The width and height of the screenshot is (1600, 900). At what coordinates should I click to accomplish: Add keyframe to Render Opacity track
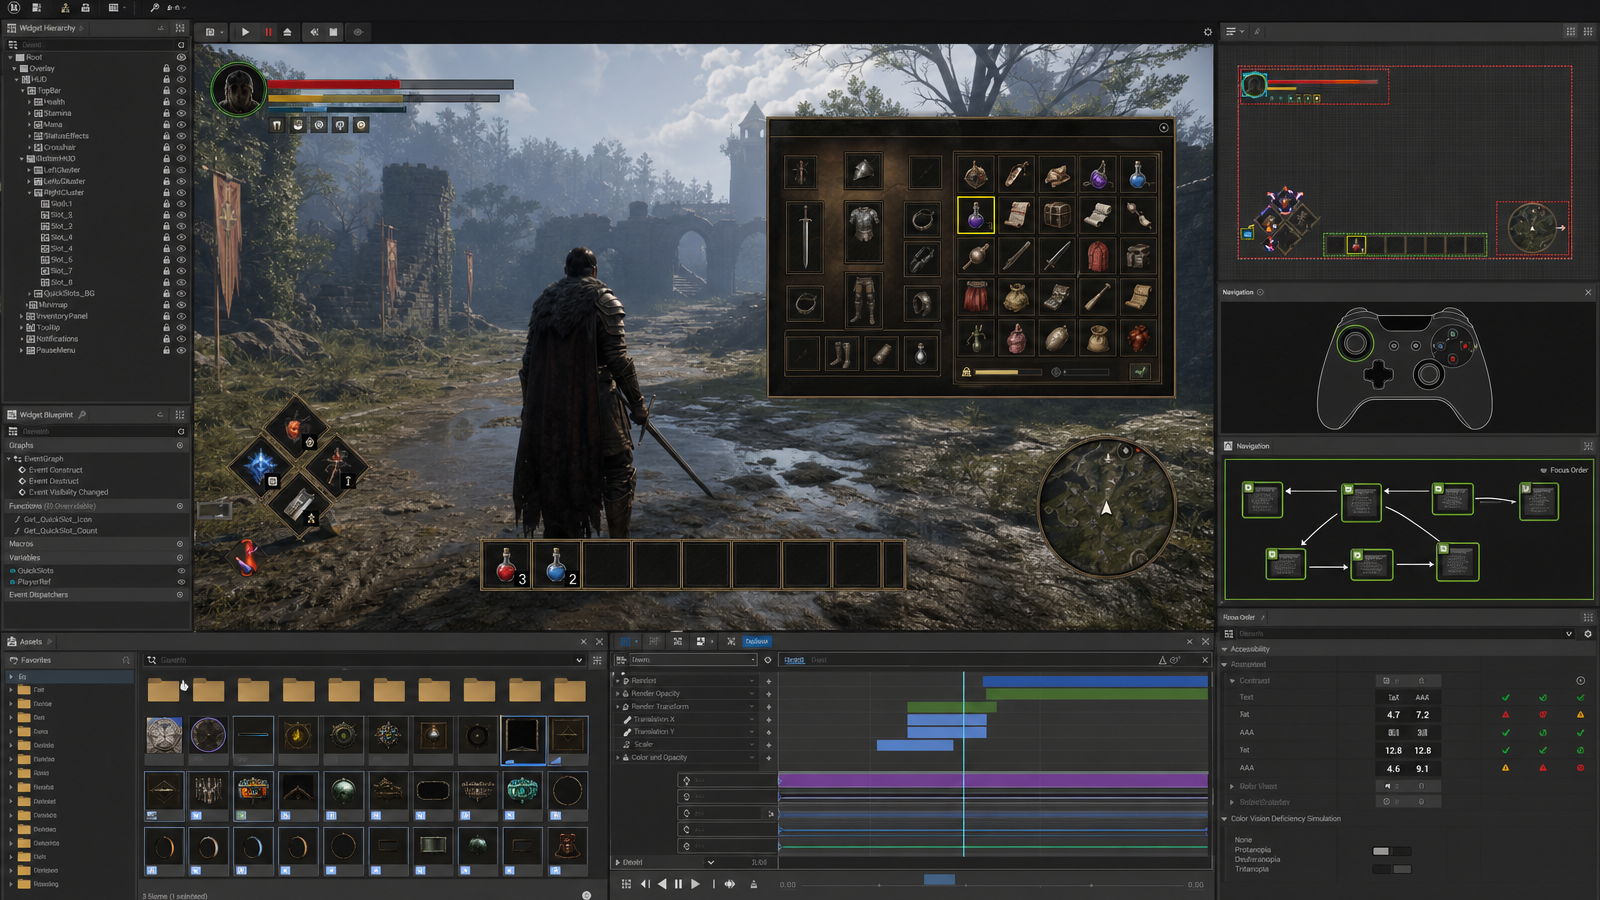(x=769, y=694)
